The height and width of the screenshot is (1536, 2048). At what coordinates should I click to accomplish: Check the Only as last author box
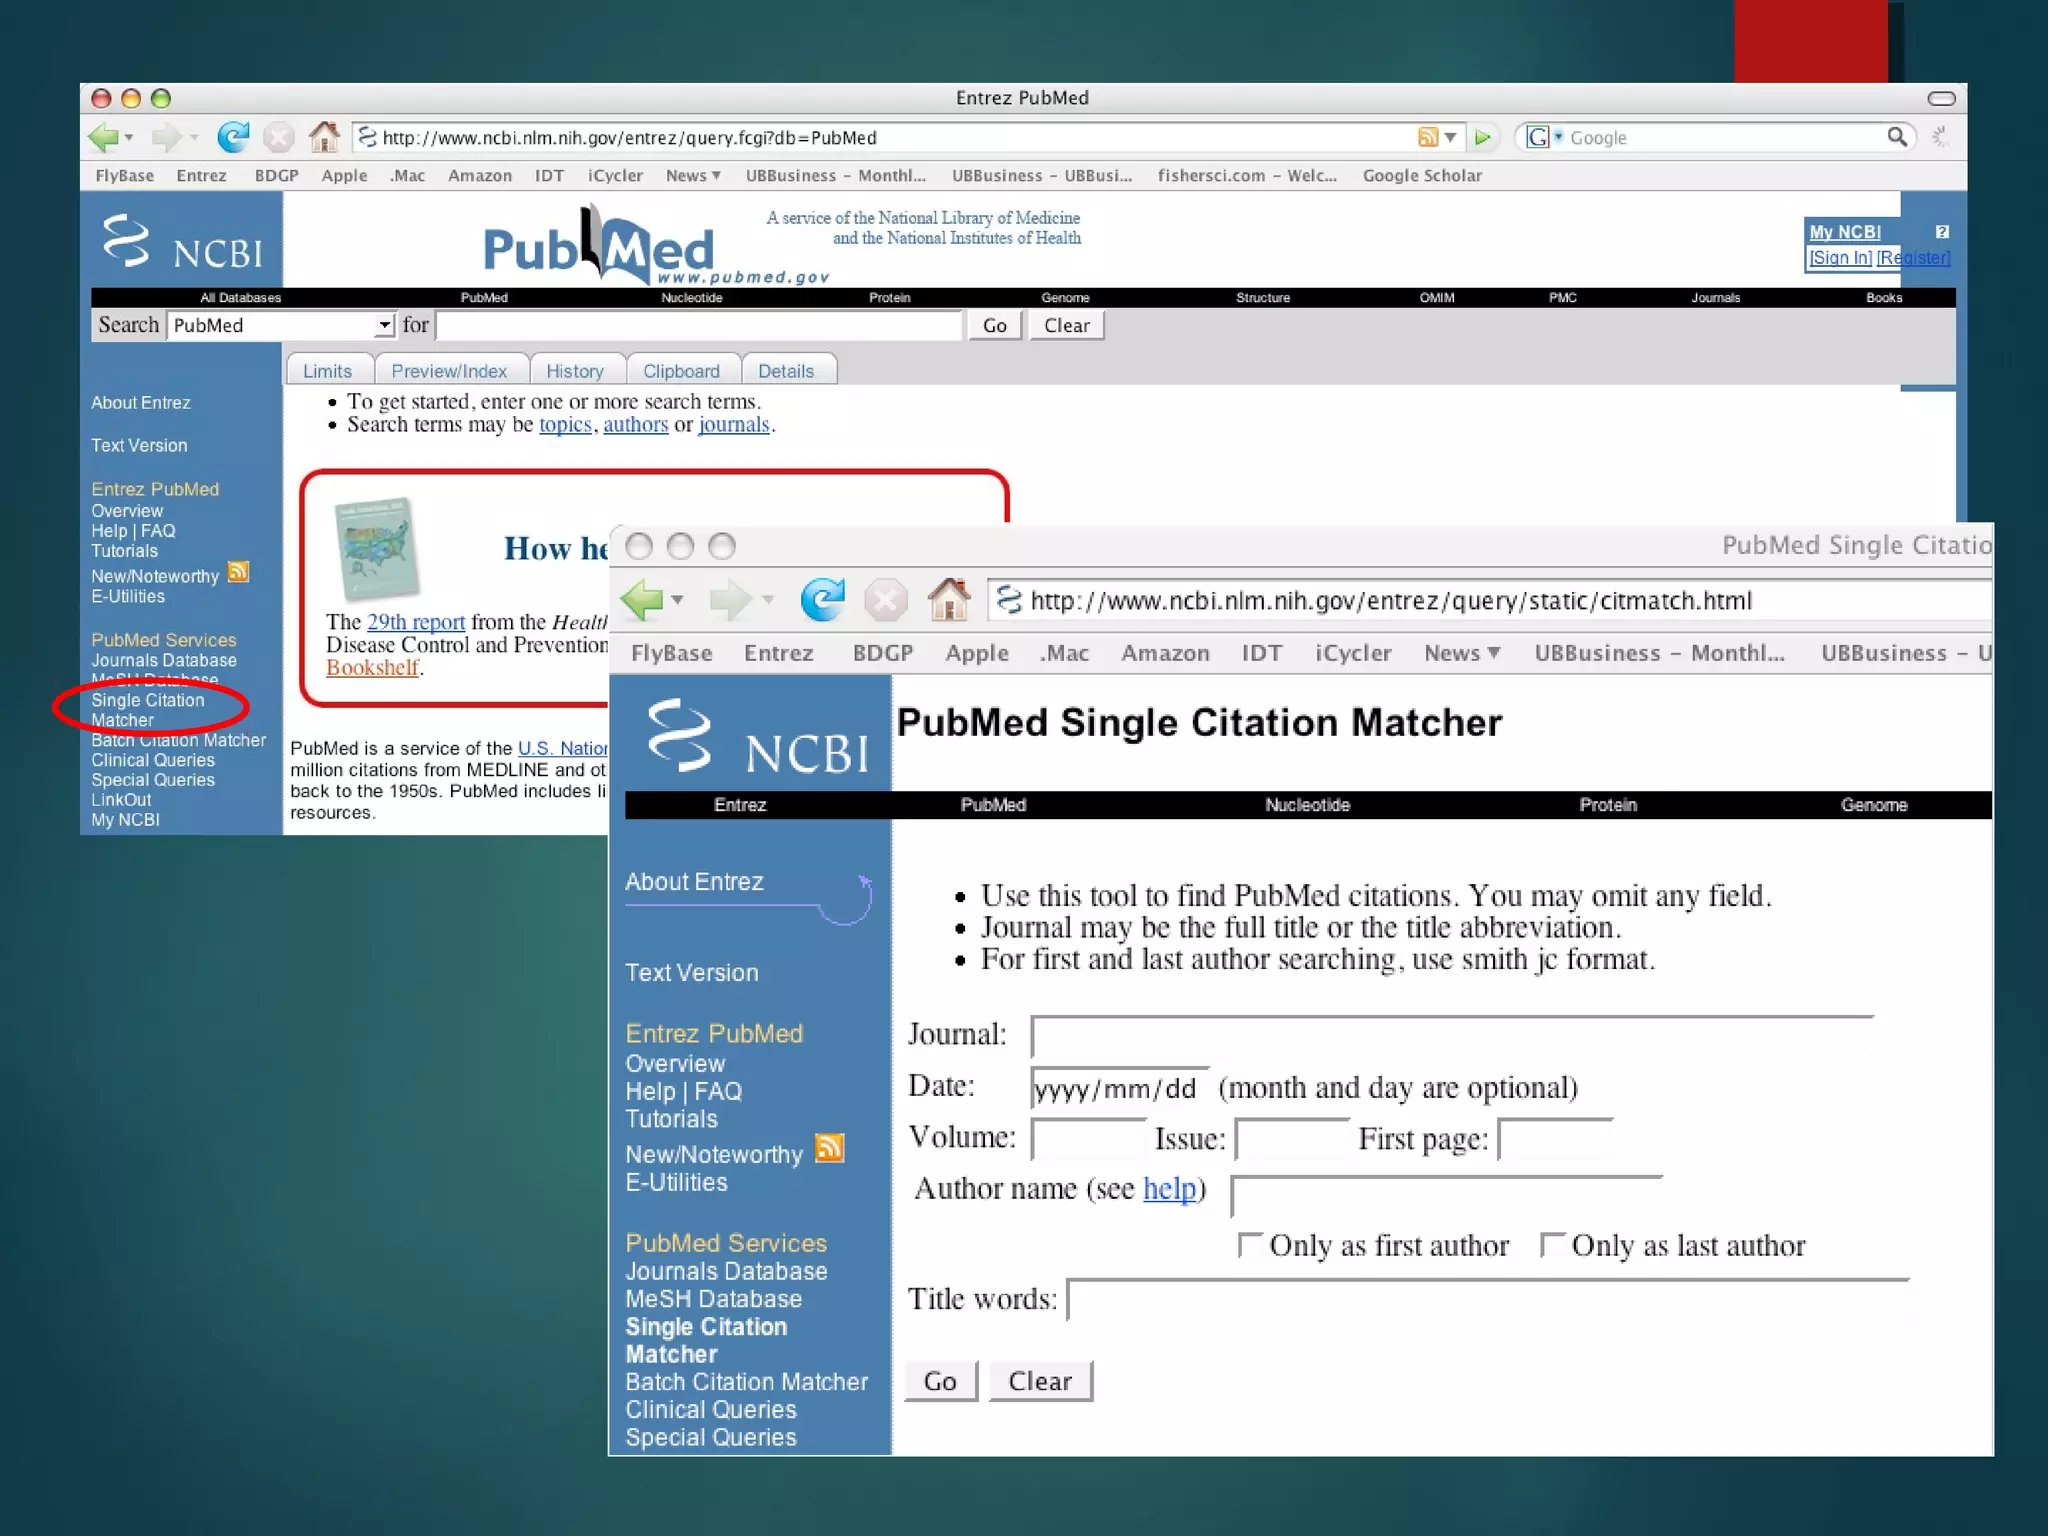(1551, 1245)
